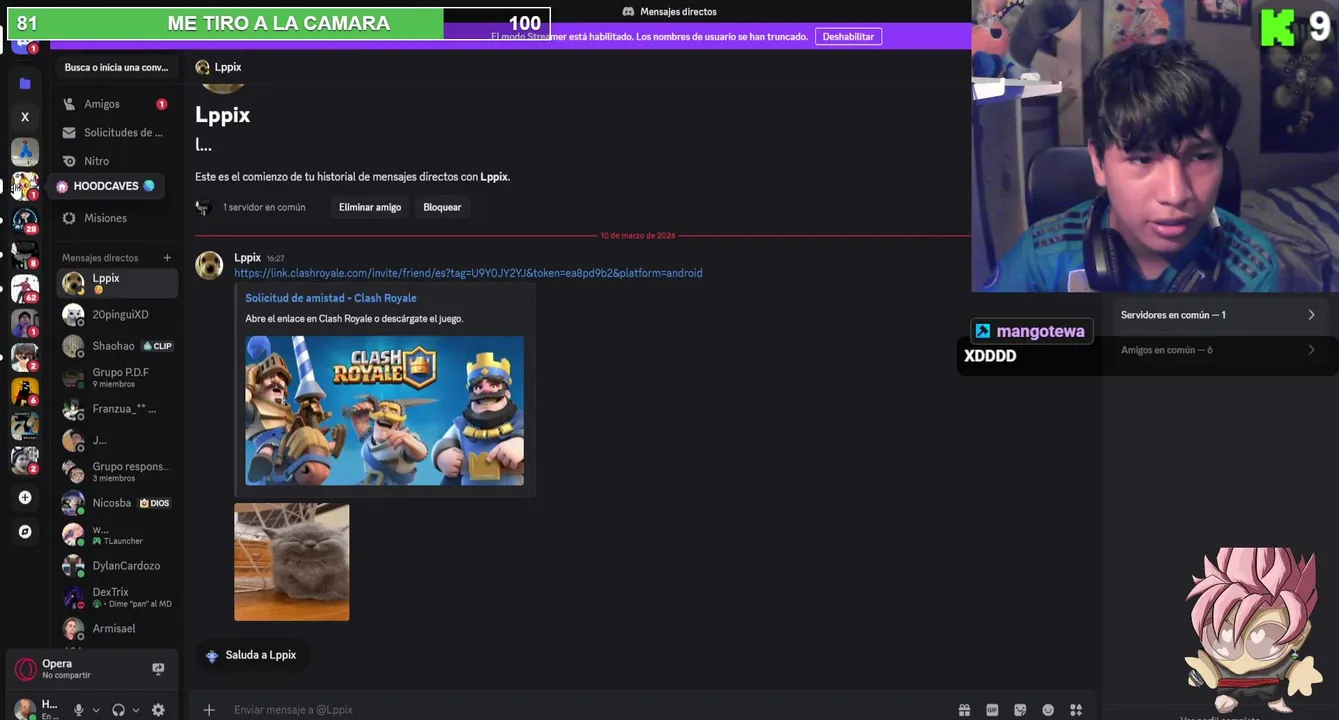
Task: Click the Add a Server plus icon
Action: (25, 497)
